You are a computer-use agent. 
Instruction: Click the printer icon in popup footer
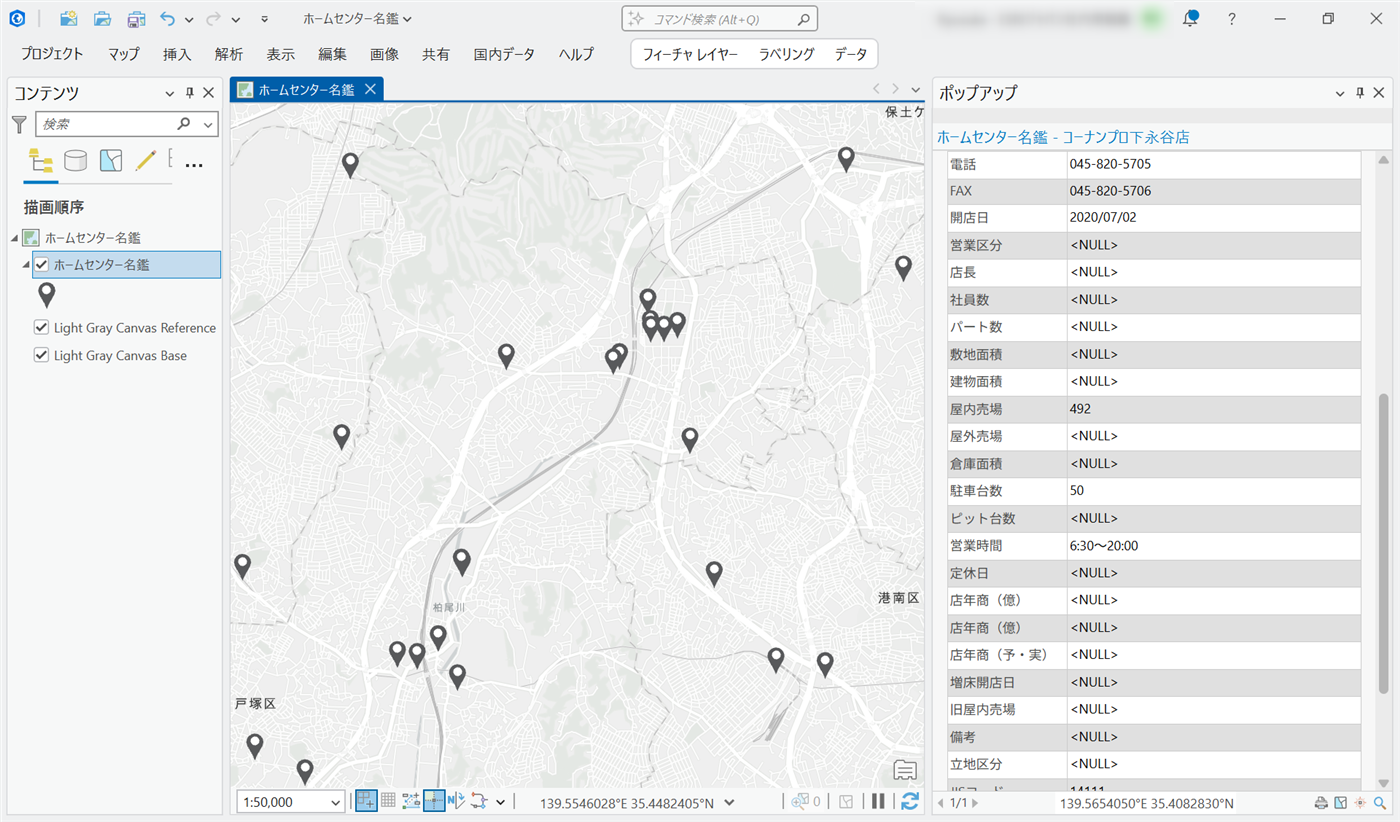point(1321,803)
